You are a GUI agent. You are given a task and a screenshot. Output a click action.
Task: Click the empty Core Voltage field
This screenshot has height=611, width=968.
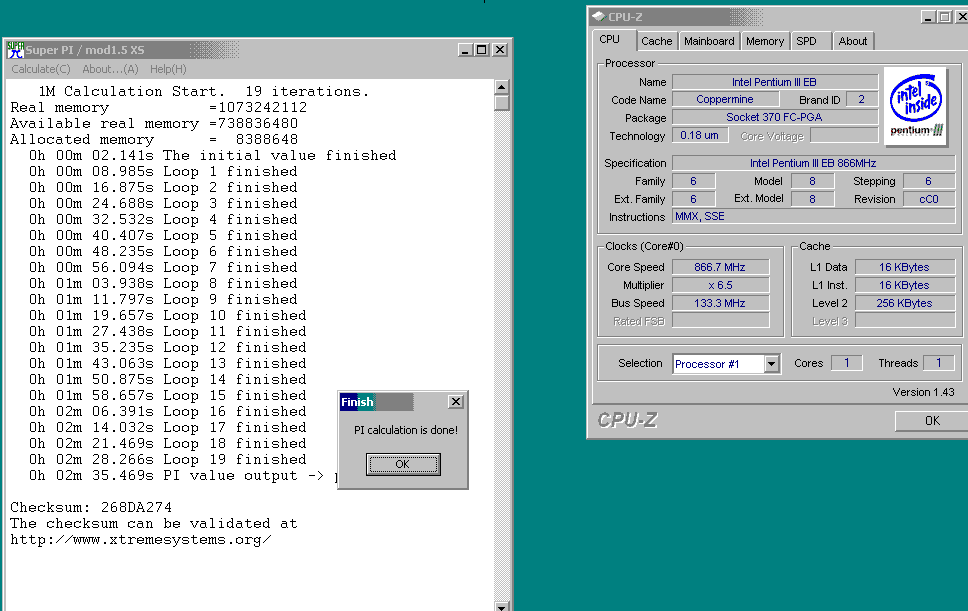tap(844, 135)
